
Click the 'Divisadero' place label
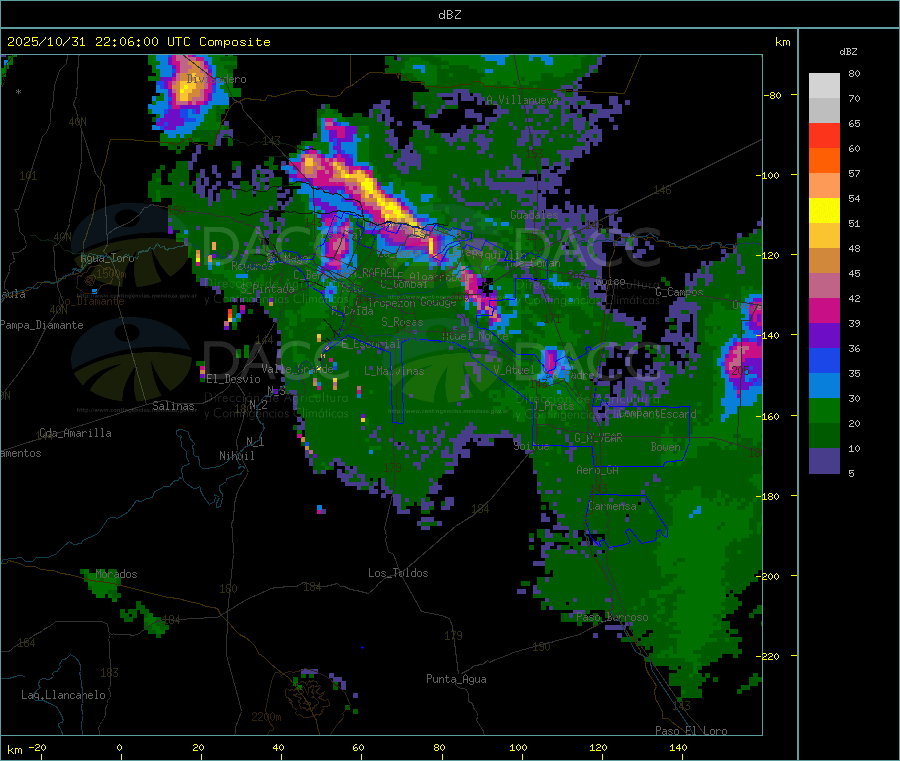[216, 79]
